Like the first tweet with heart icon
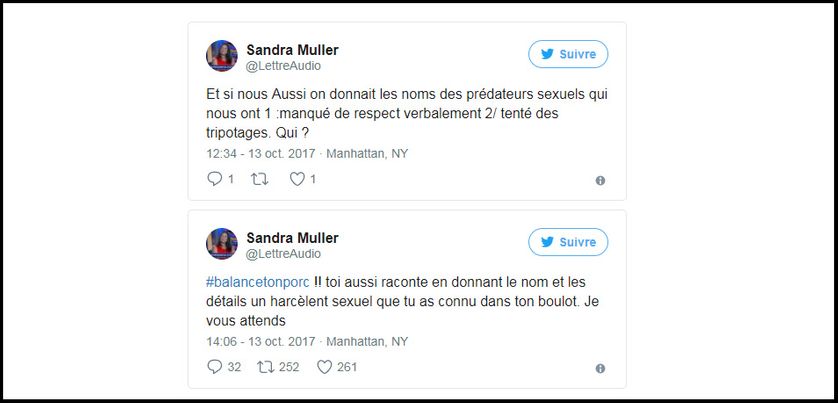This screenshot has height=403, width=838. 297,179
